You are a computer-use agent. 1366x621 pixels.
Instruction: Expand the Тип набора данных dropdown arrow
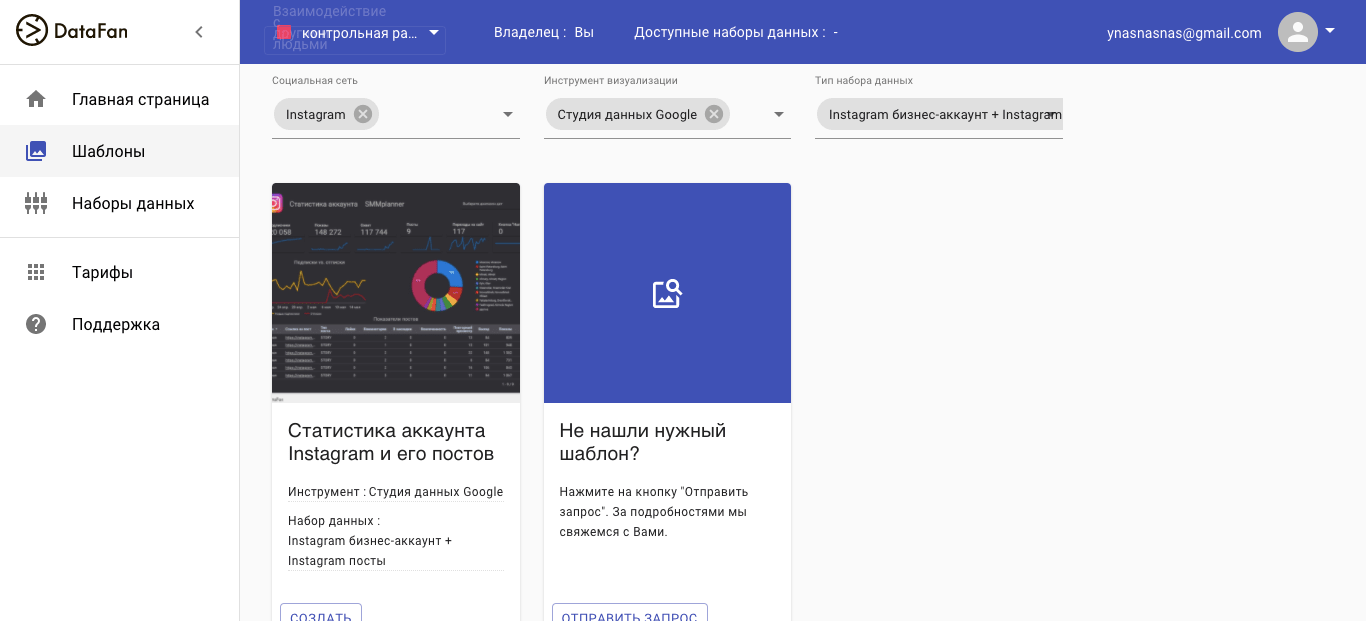pos(1051,115)
